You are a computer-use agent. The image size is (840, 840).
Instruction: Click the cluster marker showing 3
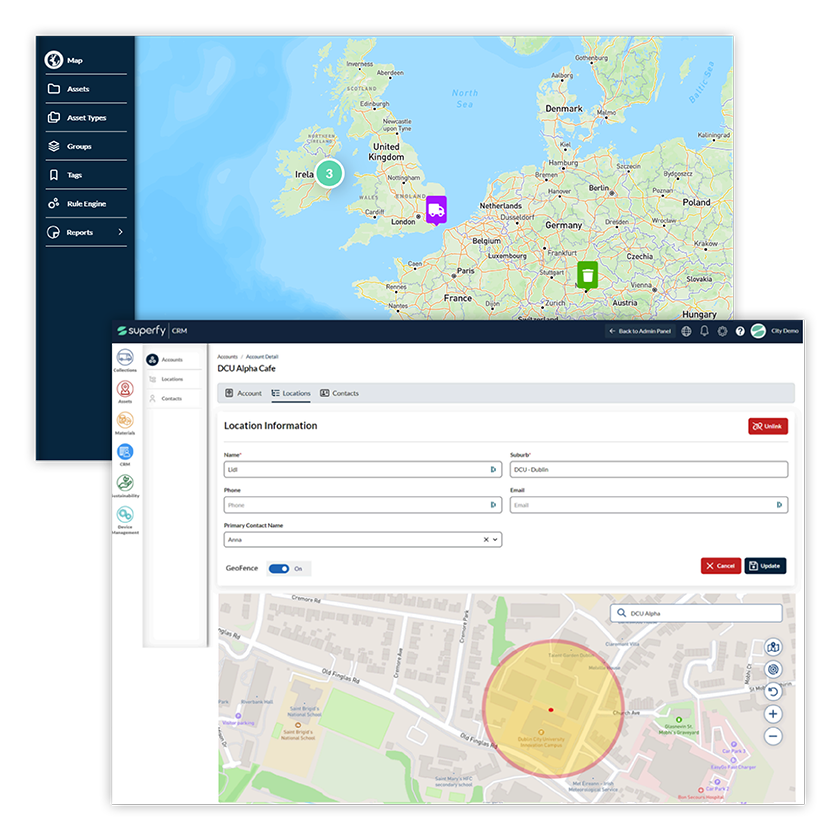click(x=329, y=173)
